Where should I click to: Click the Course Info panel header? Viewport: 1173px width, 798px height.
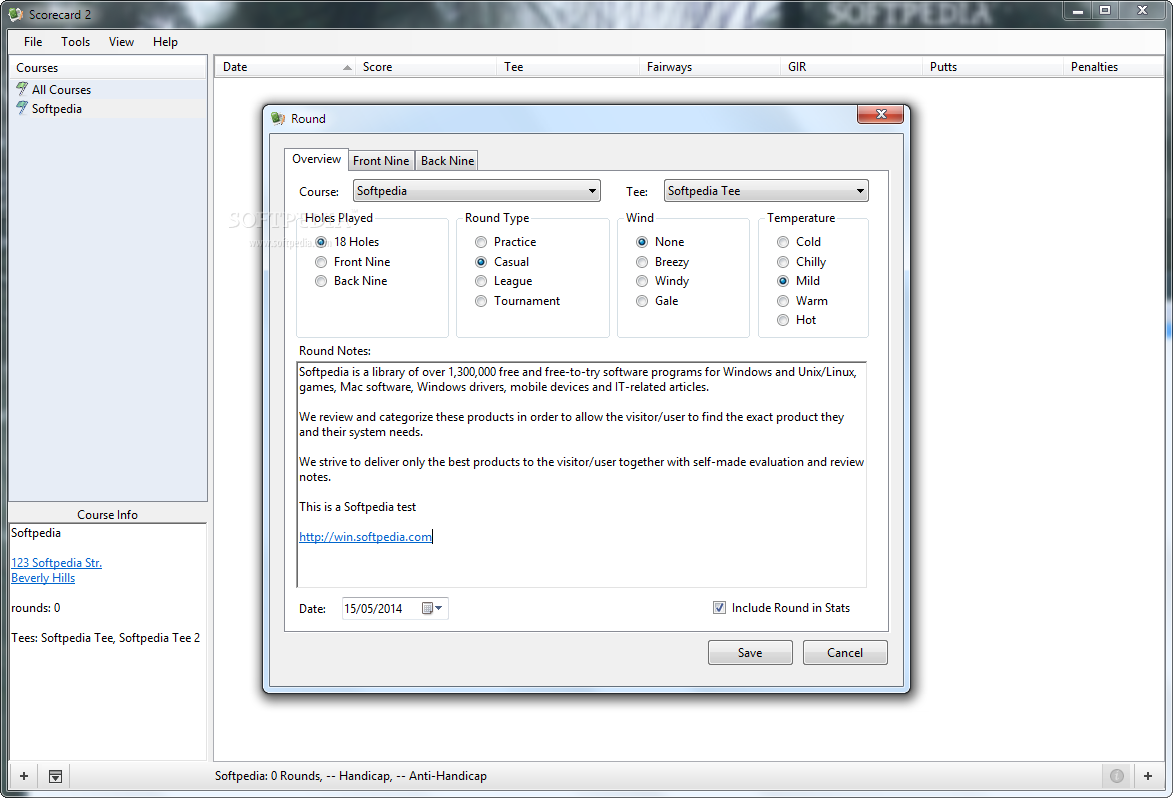pyautogui.click(x=107, y=515)
